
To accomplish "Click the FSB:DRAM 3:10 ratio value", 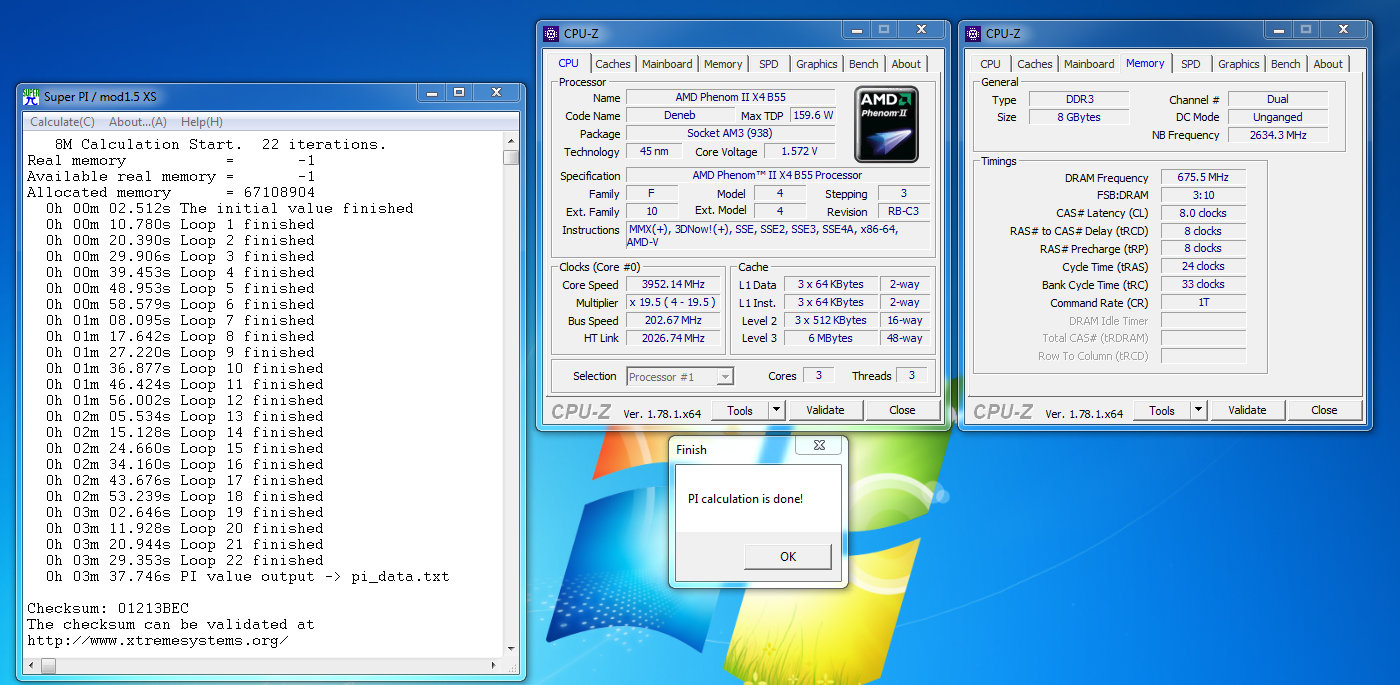I will pos(1203,195).
